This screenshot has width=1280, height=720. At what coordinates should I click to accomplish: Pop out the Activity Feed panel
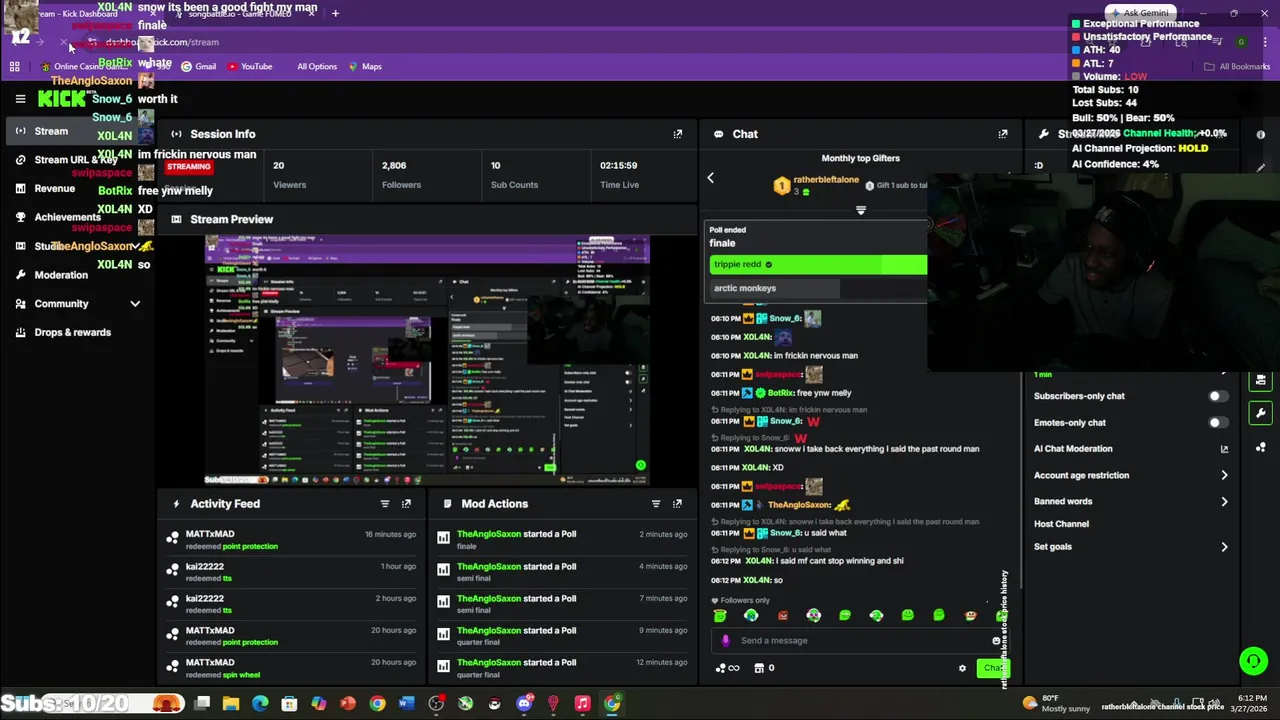tap(406, 504)
